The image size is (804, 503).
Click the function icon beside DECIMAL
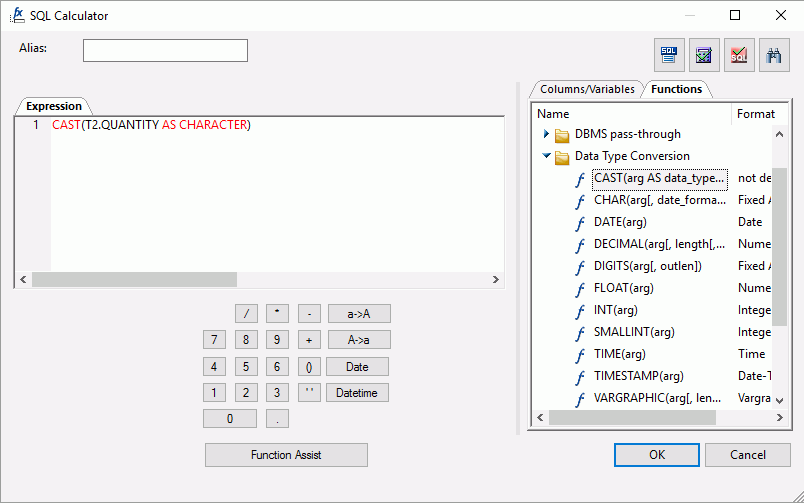pyautogui.click(x=580, y=246)
